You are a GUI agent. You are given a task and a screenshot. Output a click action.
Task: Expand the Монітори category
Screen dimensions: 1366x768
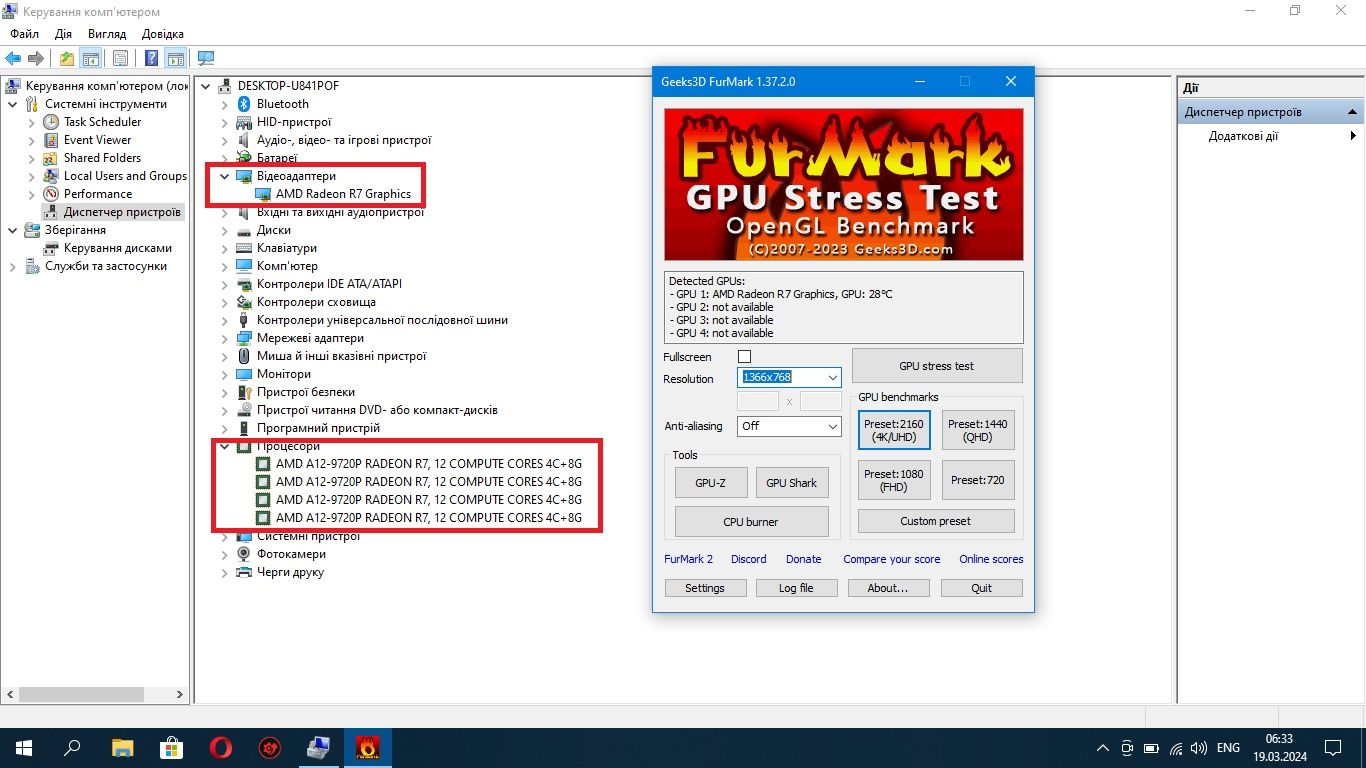pyautogui.click(x=224, y=374)
